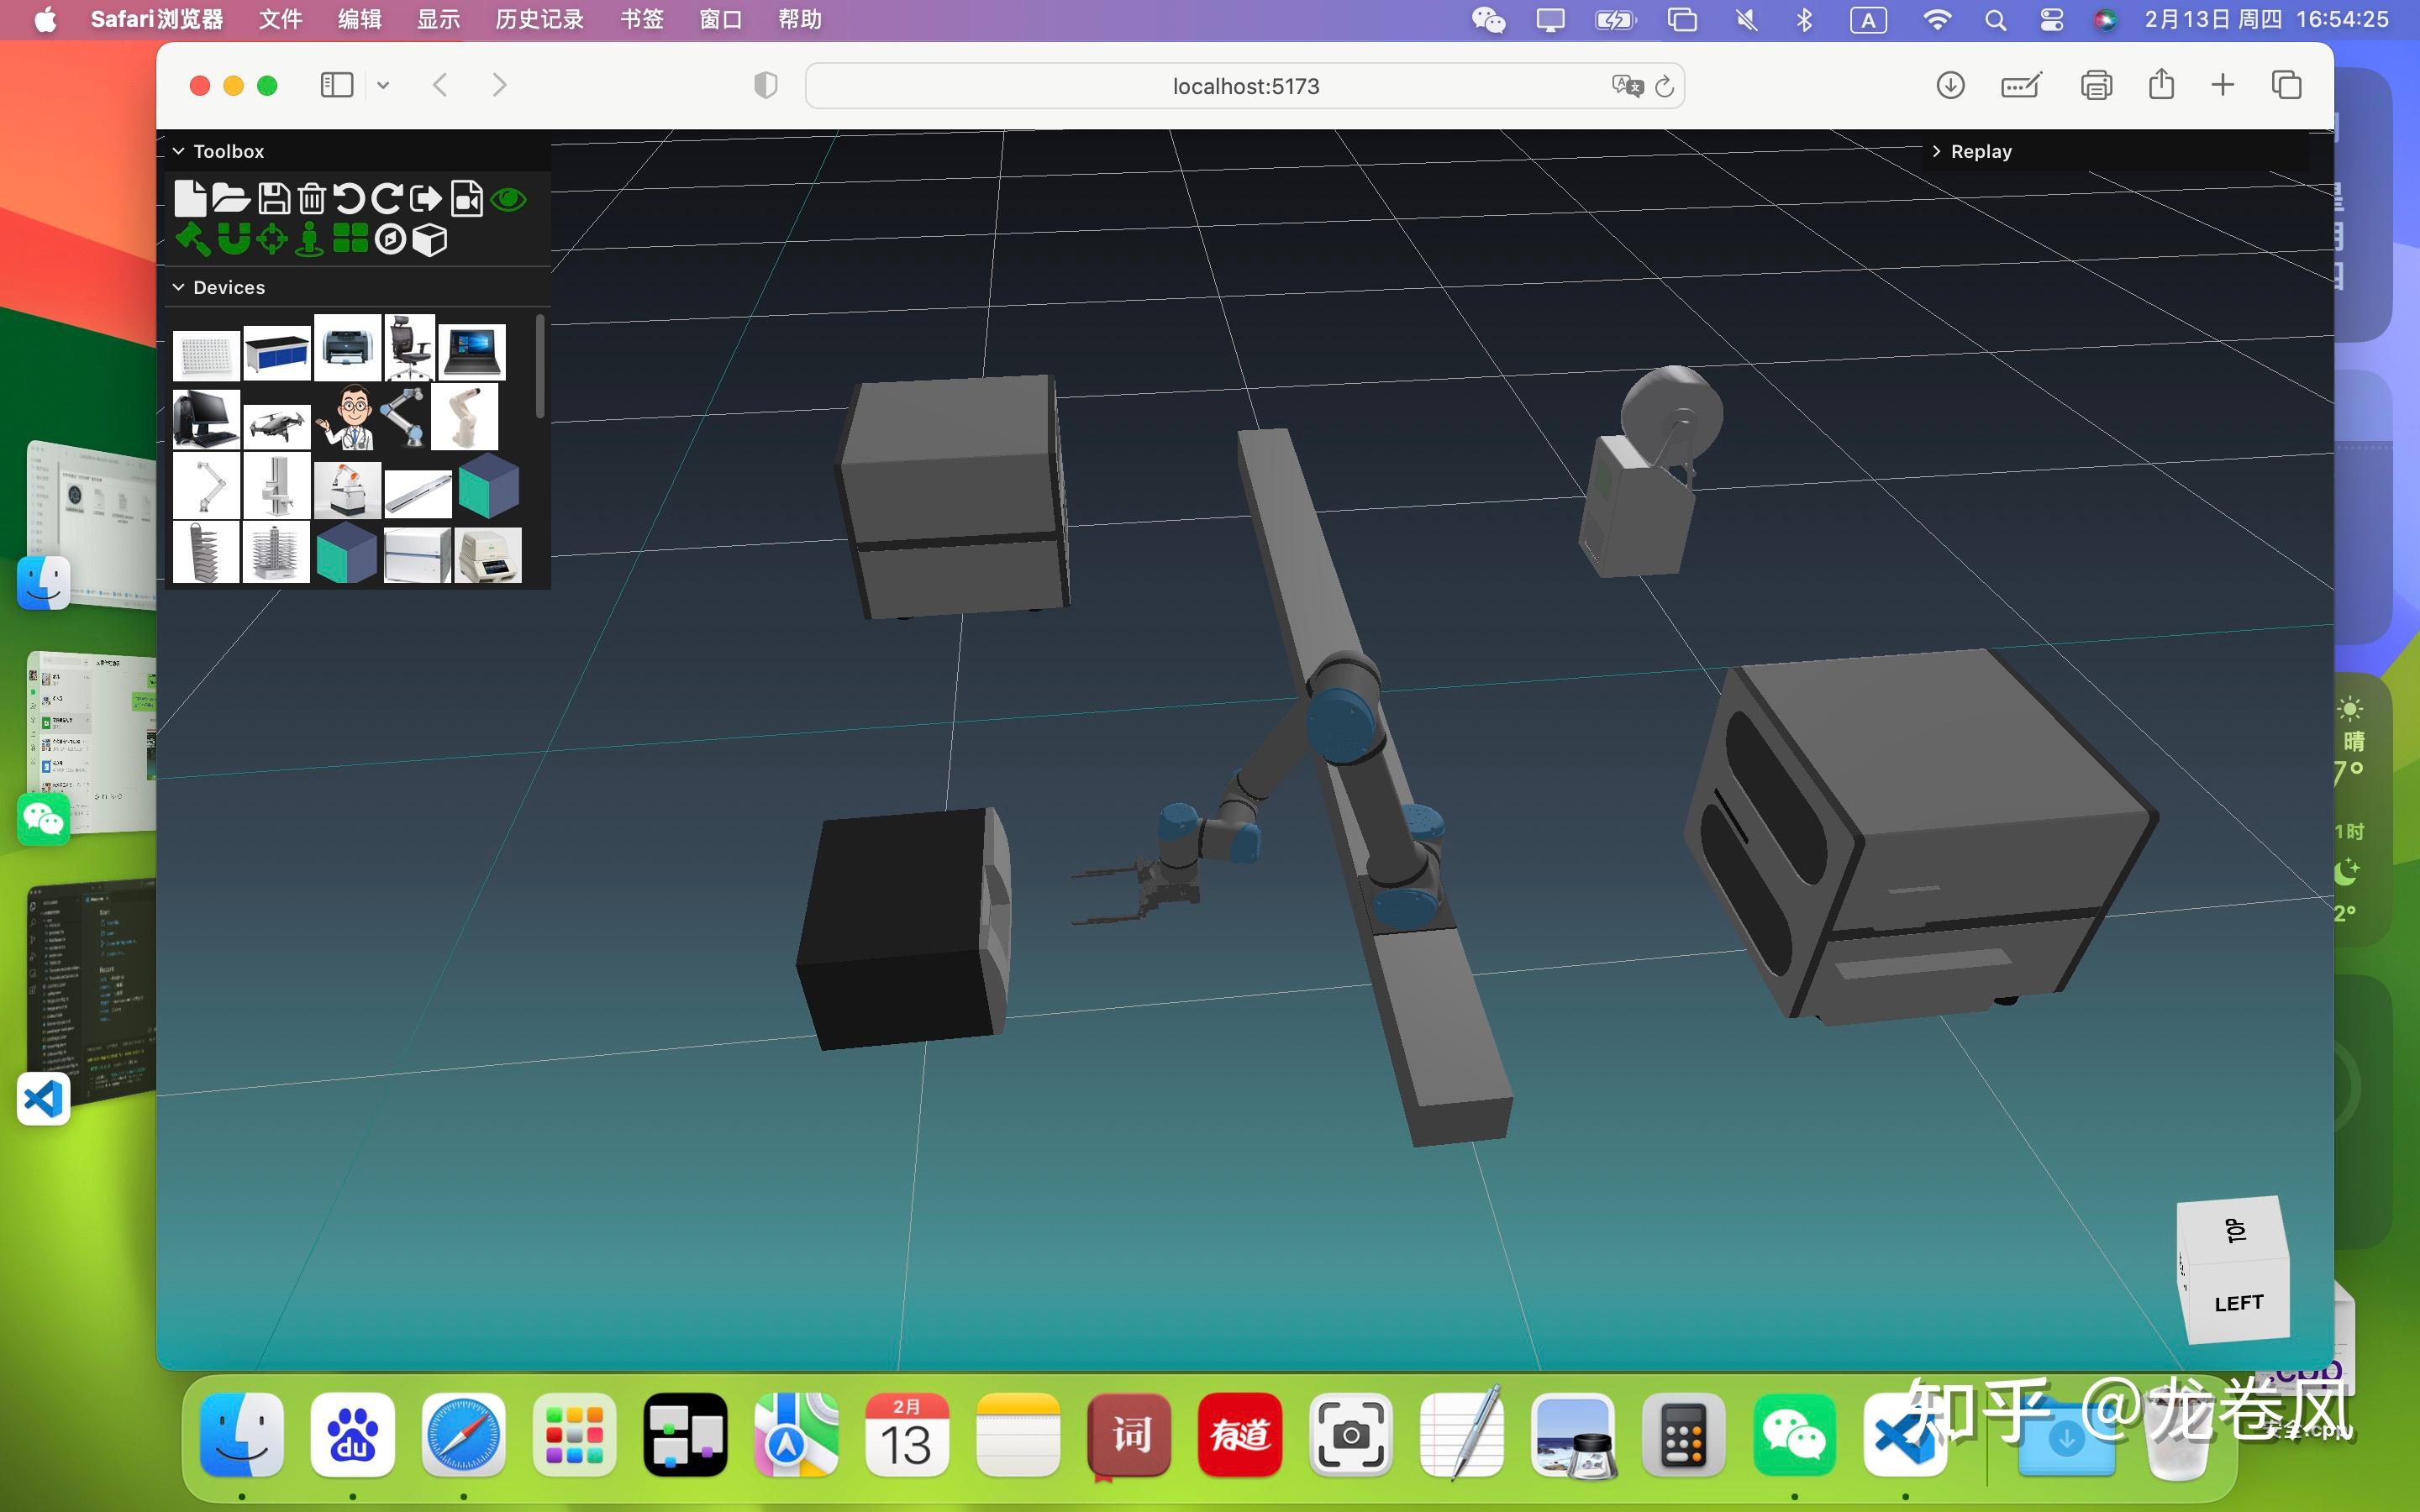
Task: Open the 历史记录 menu in menu bar
Action: (x=539, y=20)
